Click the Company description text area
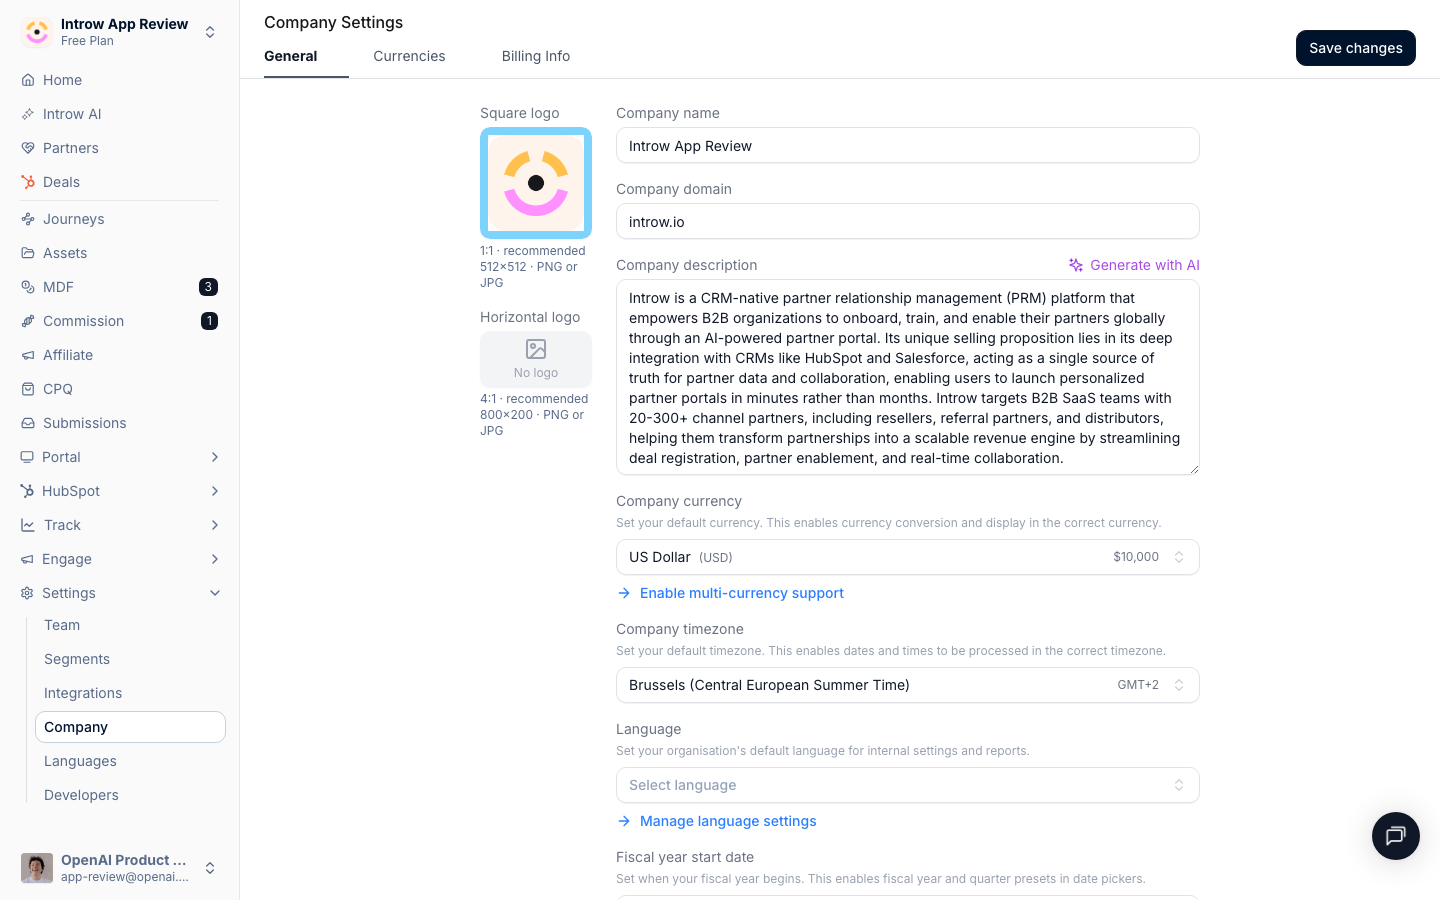This screenshot has height=900, width=1440. pos(908,377)
